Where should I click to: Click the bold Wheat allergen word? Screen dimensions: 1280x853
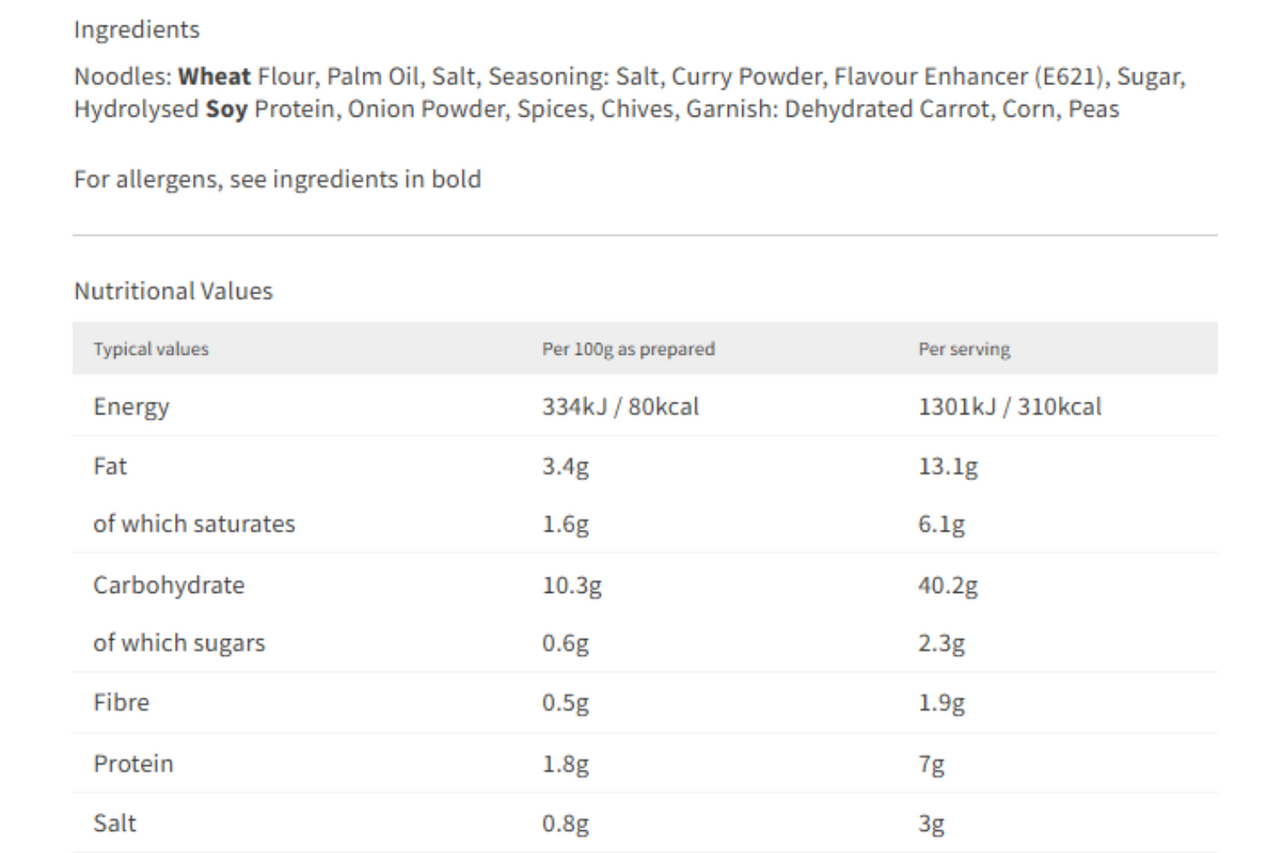(215, 78)
